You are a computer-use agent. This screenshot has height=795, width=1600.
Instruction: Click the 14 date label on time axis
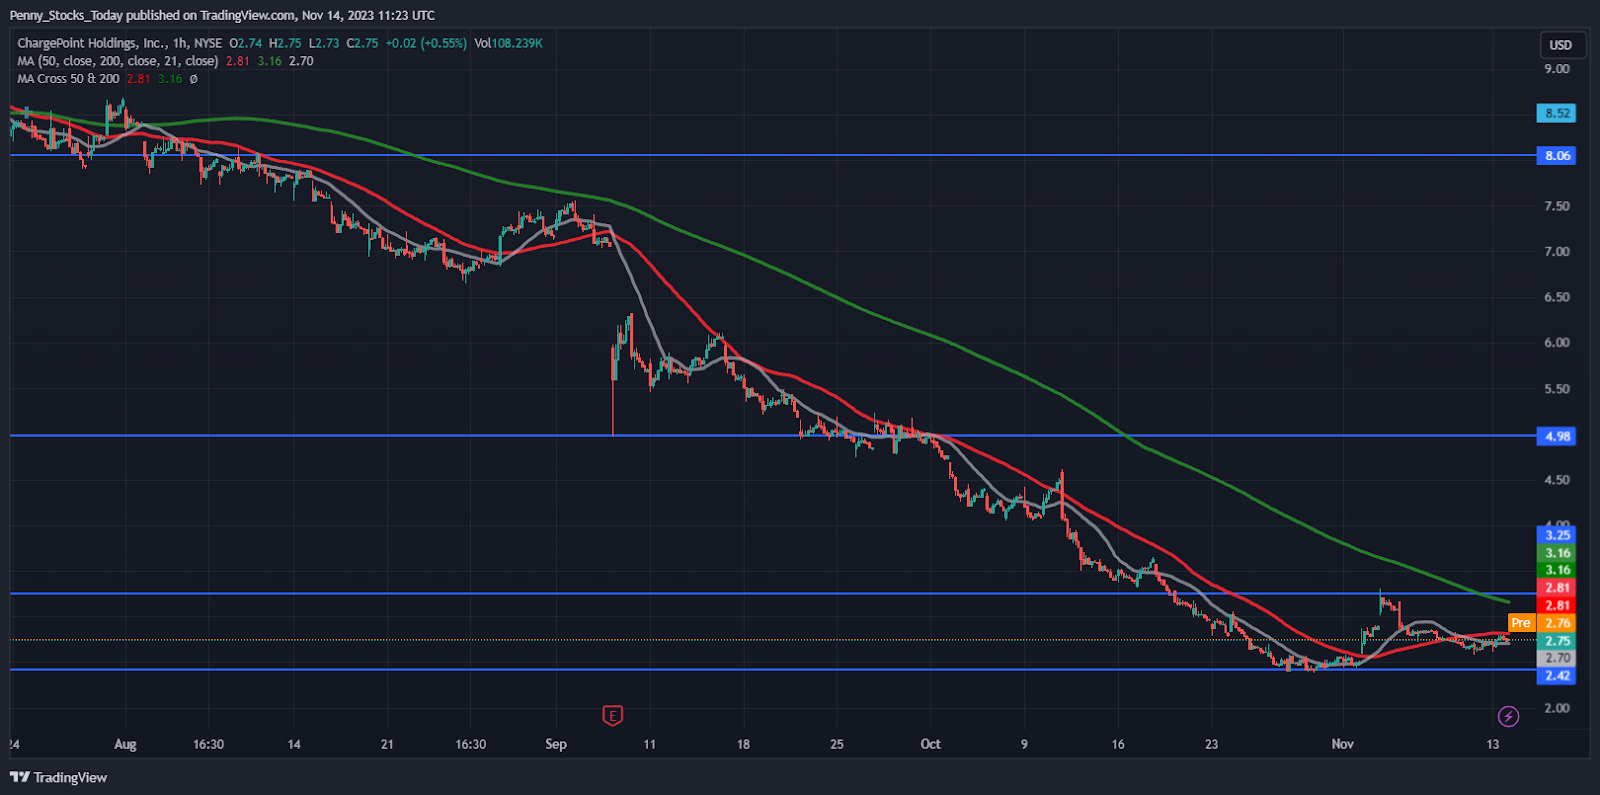click(x=294, y=744)
